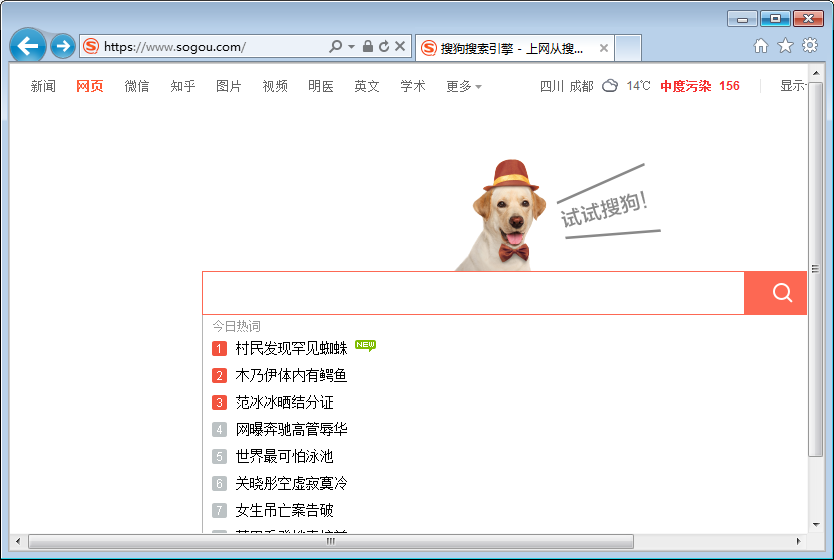Click the rank 1 number badge
Viewport: 834px width, 560px height.
click(x=219, y=348)
